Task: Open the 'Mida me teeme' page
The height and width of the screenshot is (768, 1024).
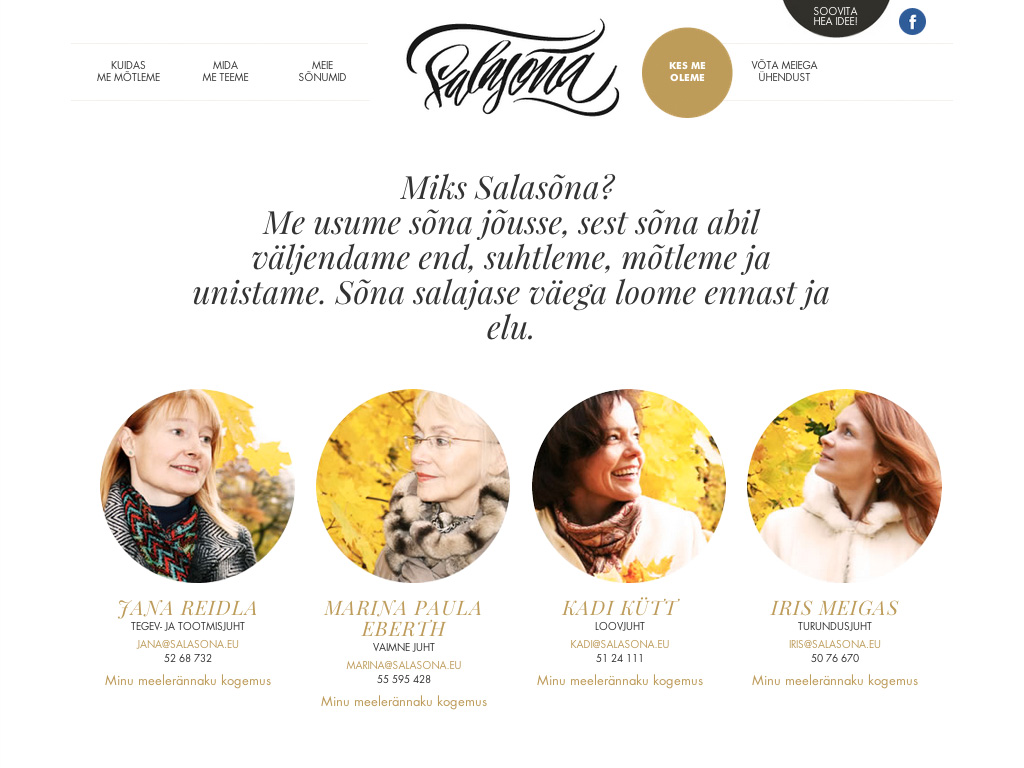Action: [225, 71]
